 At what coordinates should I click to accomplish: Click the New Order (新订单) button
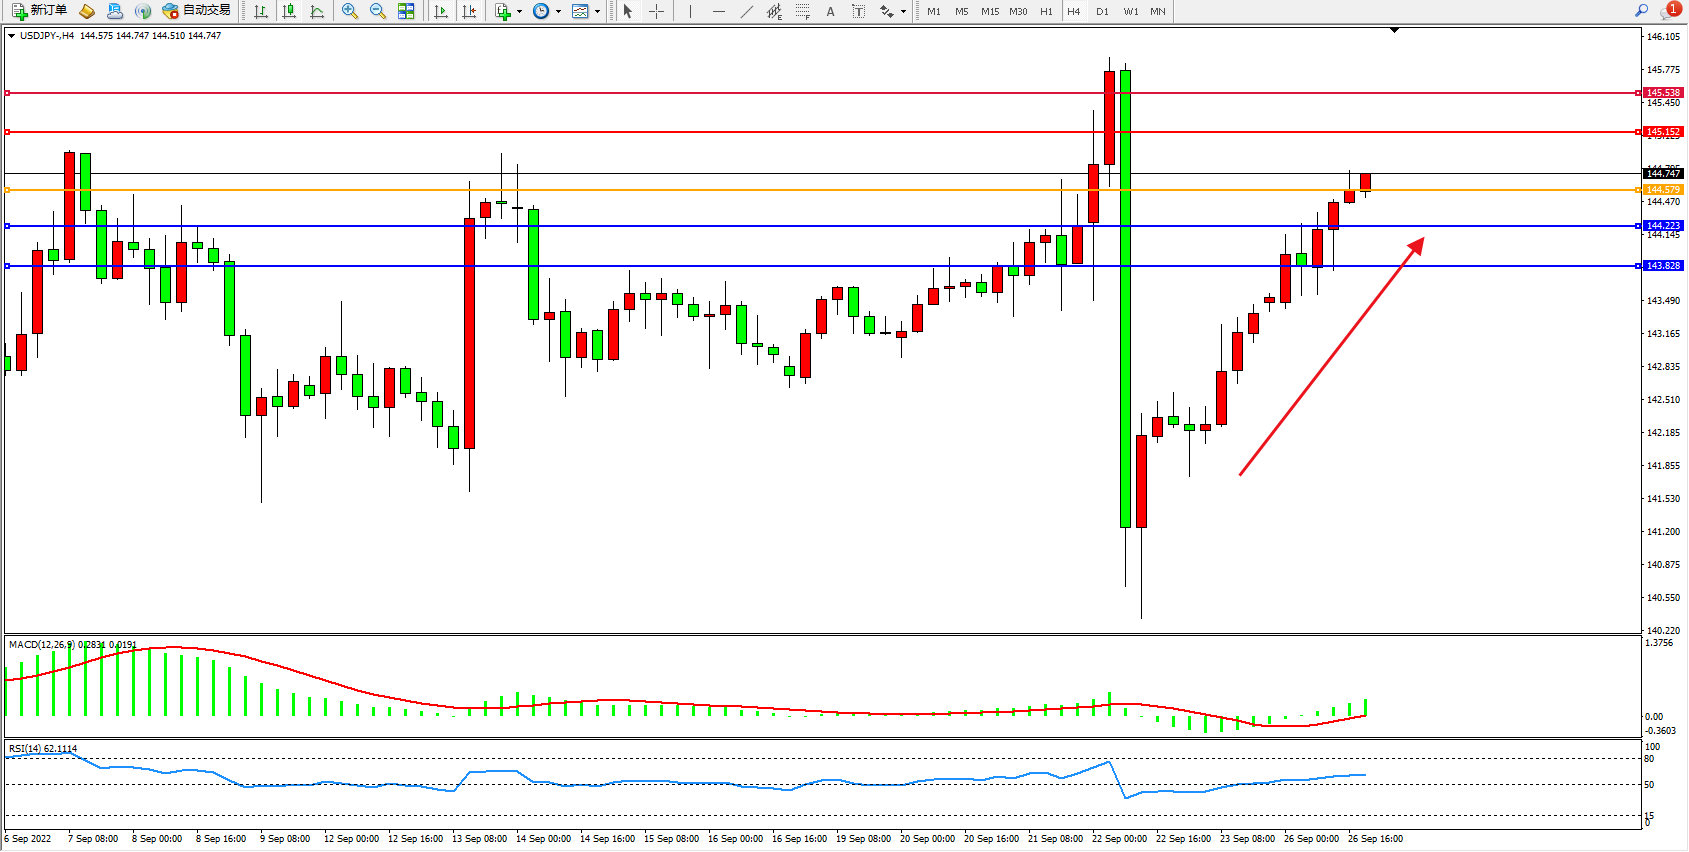(x=40, y=11)
